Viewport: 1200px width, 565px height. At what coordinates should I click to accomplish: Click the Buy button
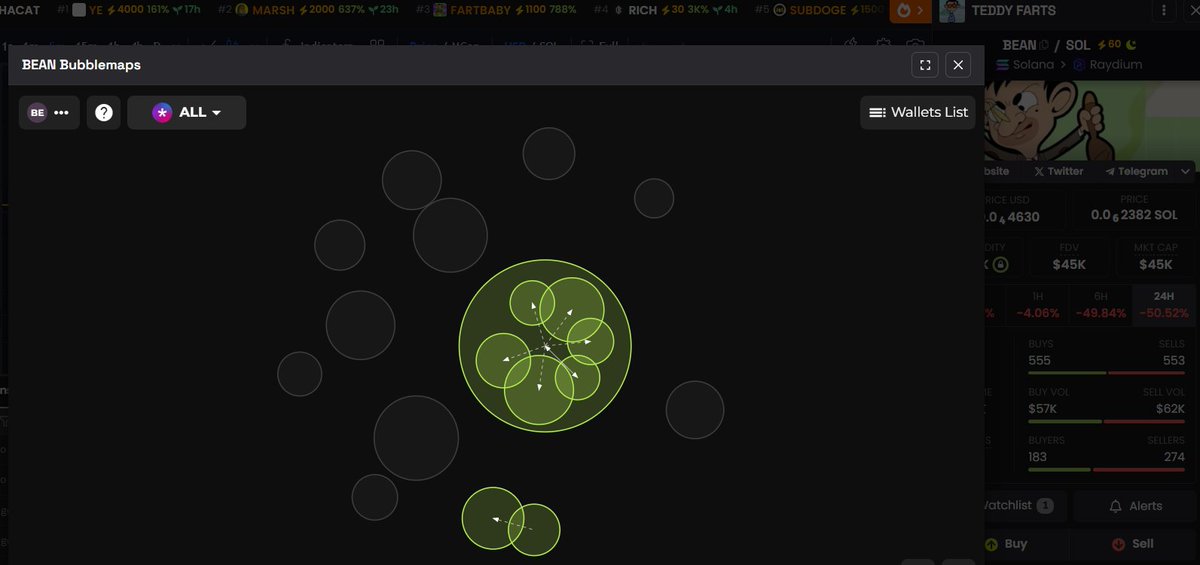click(x=1005, y=544)
